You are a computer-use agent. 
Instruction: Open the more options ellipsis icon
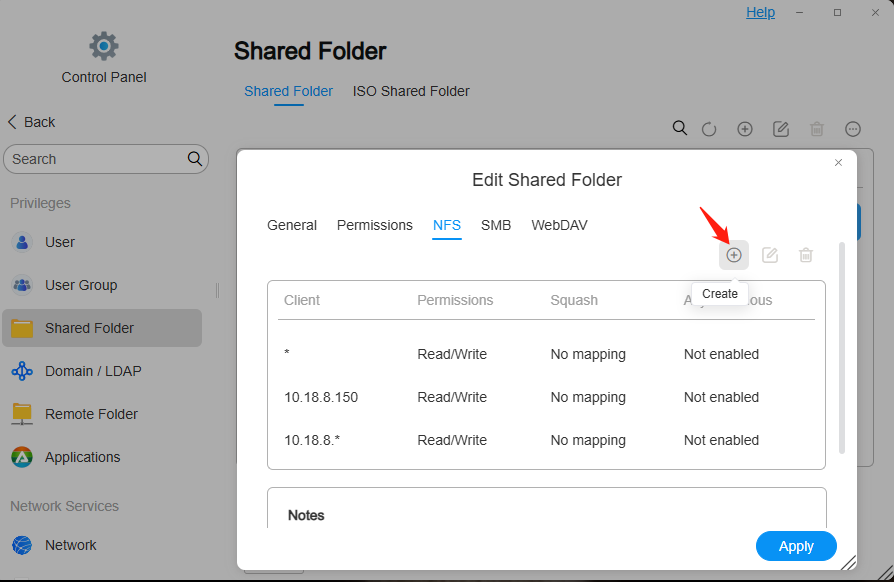853,129
